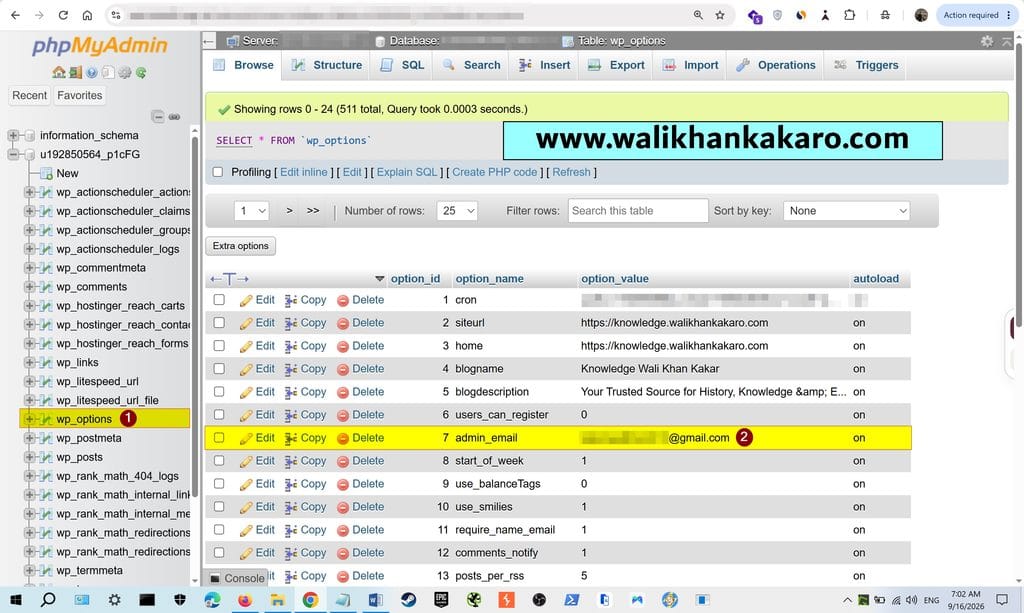Open Sort by key dropdown
The image size is (1024, 613).
coord(846,211)
